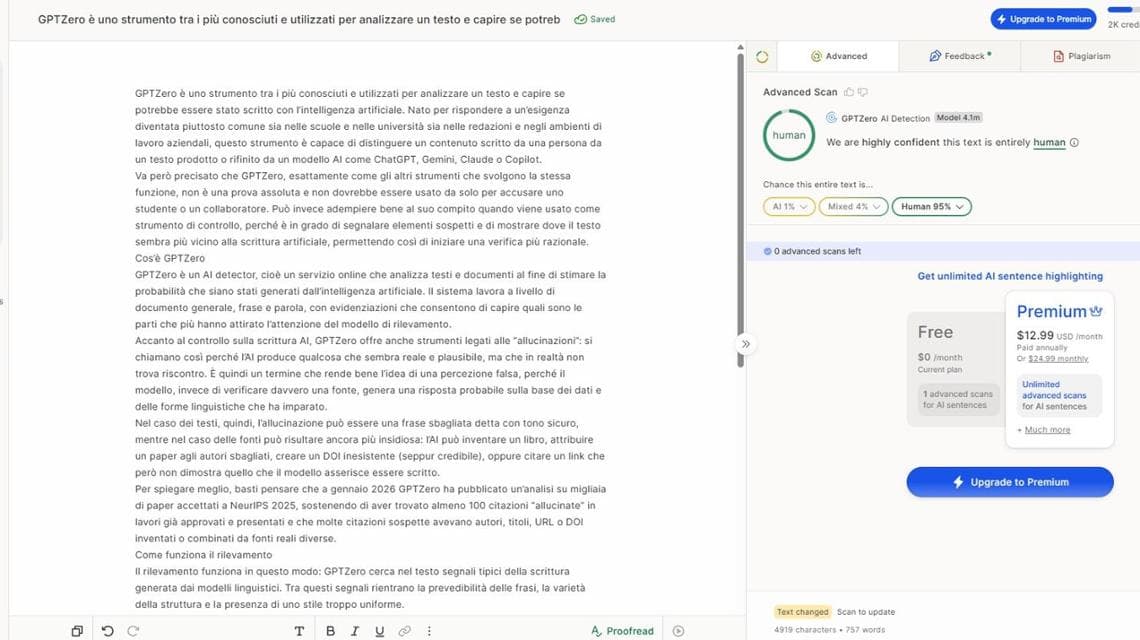Click the GPTZero AI Detection logo icon

coord(831,117)
